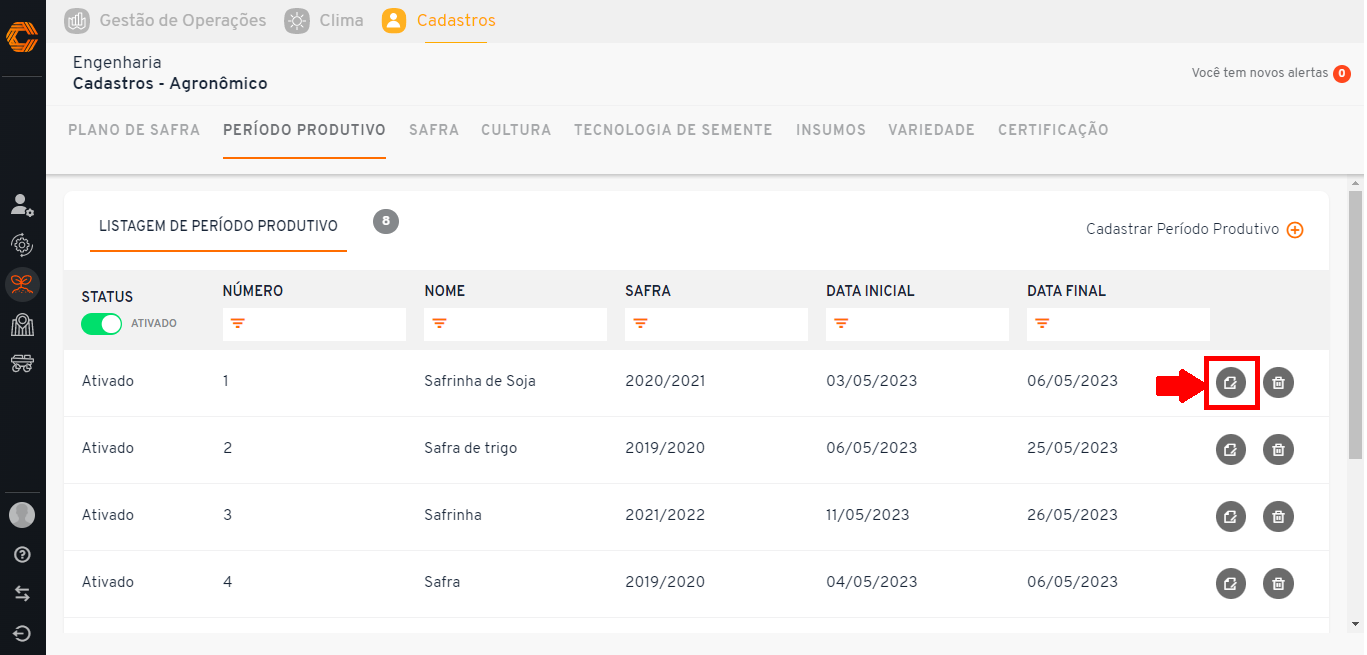This screenshot has width=1367, height=655.
Task: Click the vertical scrollbar thumb
Action: (x=1356, y=325)
